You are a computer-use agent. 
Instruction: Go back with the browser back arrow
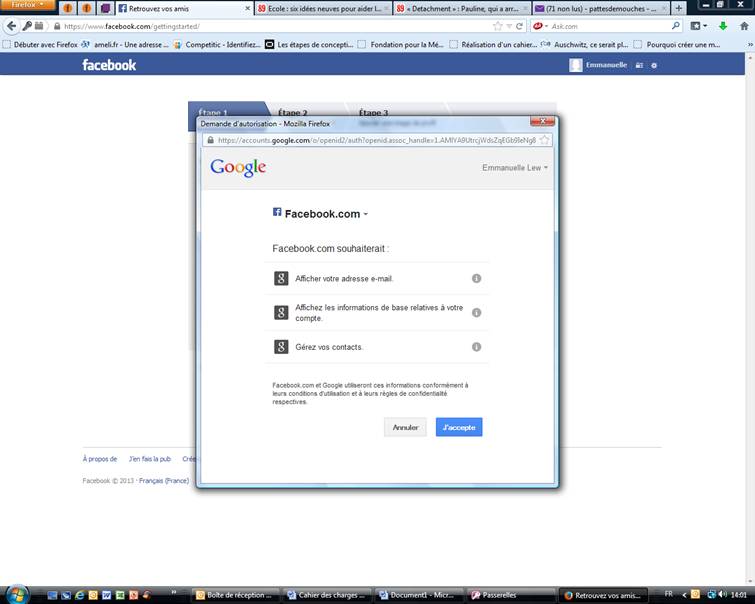coord(12,26)
